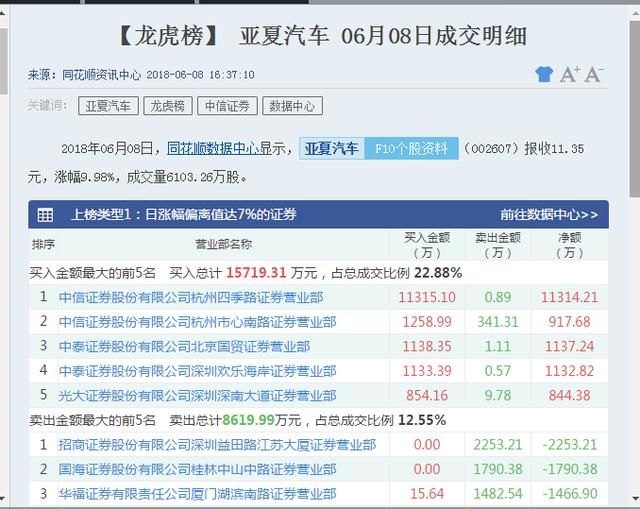
Task: Click the table grid icon beside 上榜类型1
Action: click(45, 215)
